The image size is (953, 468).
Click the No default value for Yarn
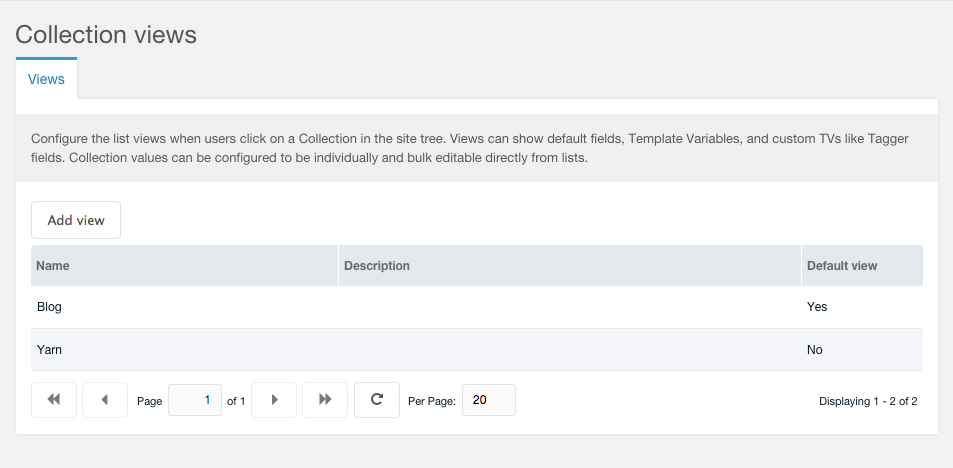(815, 350)
